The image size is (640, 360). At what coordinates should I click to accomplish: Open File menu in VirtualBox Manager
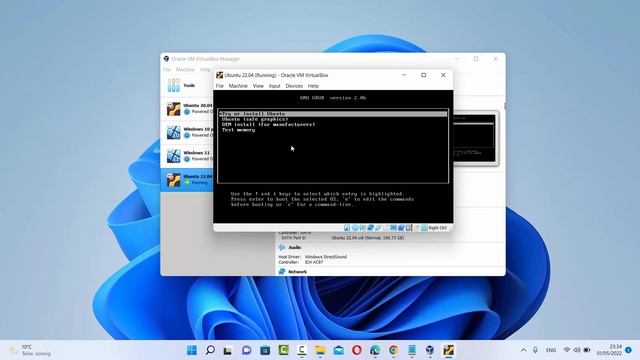tap(167, 70)
